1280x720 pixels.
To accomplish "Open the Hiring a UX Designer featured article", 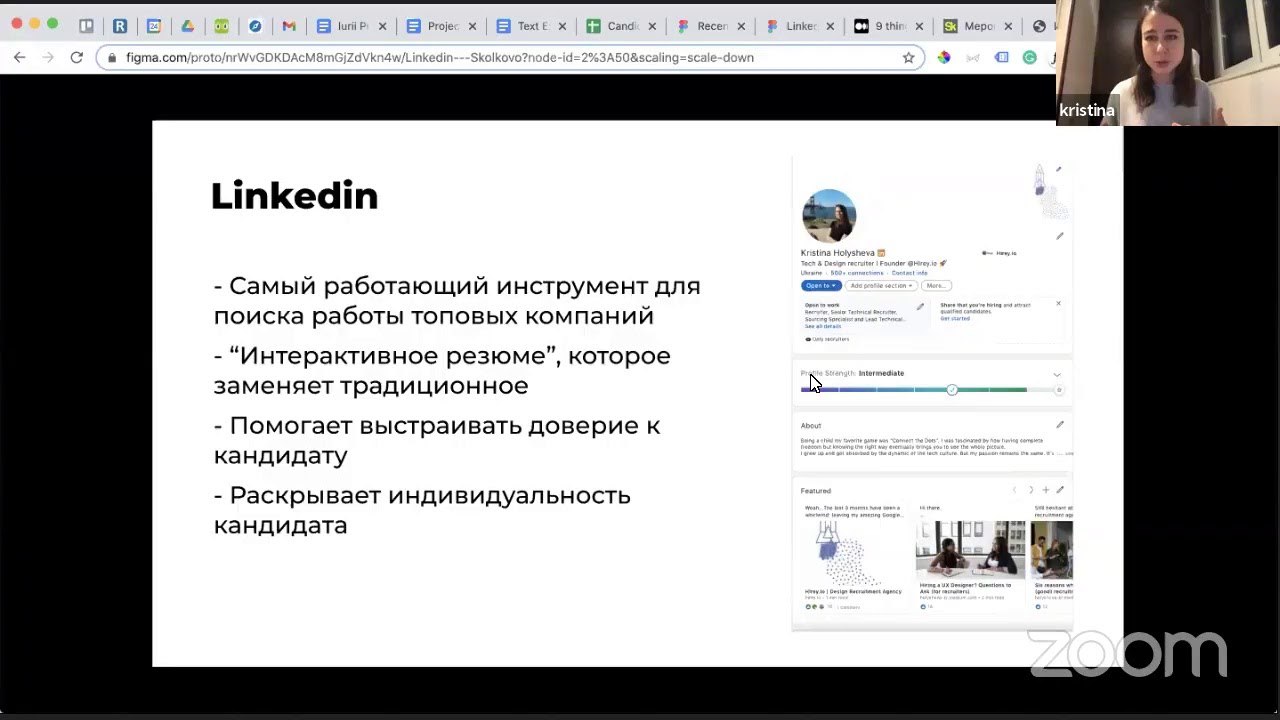I will click(x=970, y=556).
